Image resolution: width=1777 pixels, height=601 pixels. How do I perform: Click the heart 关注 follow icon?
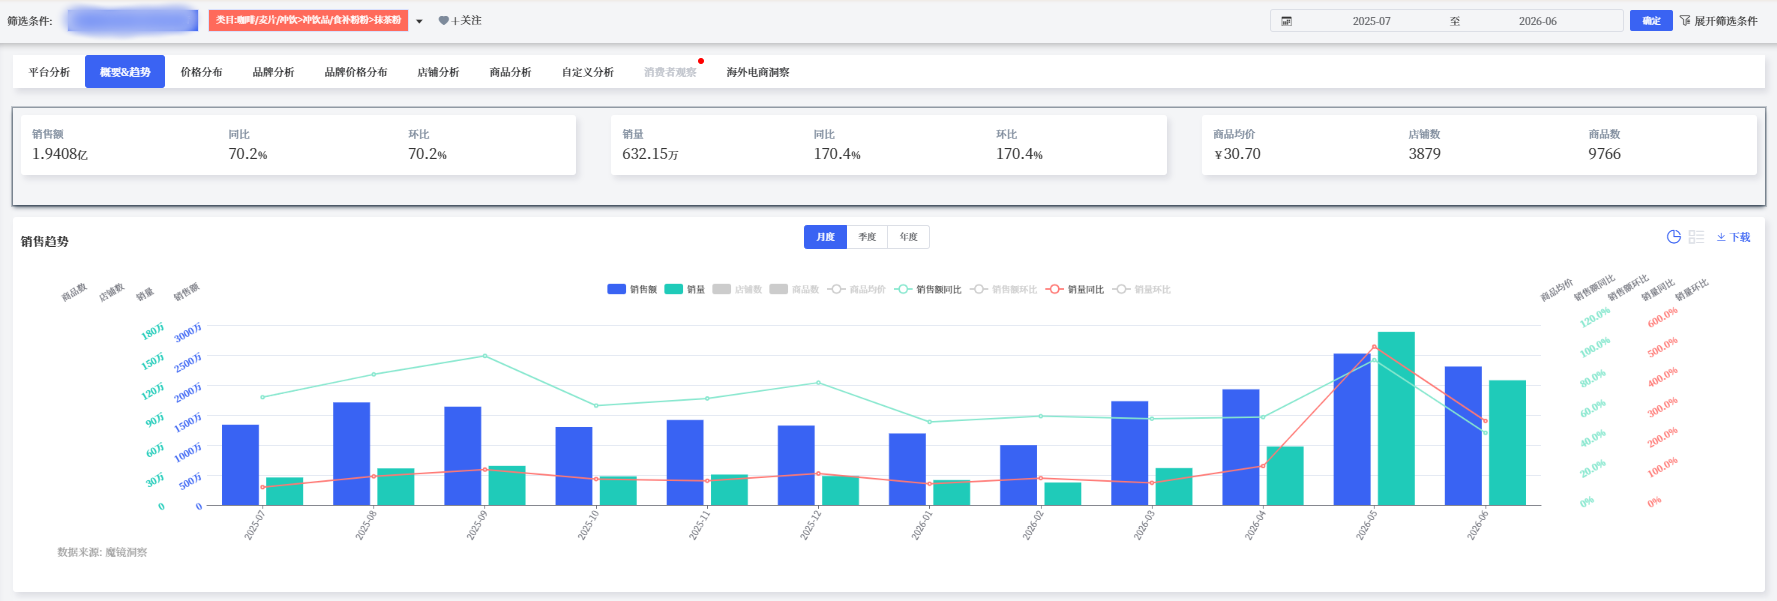tap(443, 21)
